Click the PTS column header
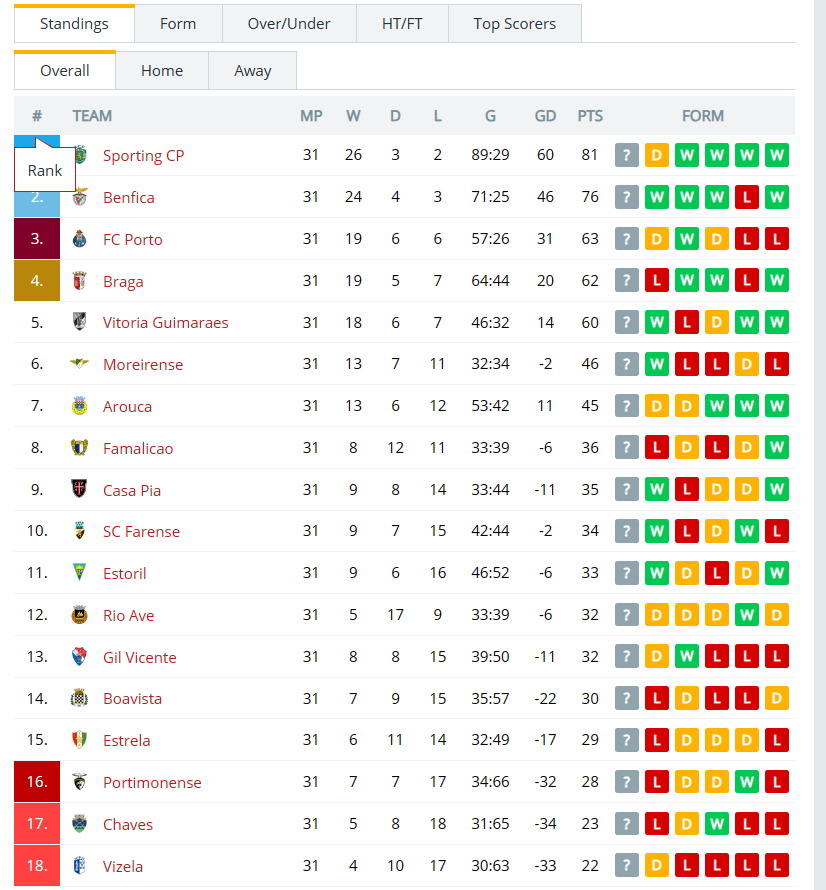826x890 pixels. (x=590, y=116)
